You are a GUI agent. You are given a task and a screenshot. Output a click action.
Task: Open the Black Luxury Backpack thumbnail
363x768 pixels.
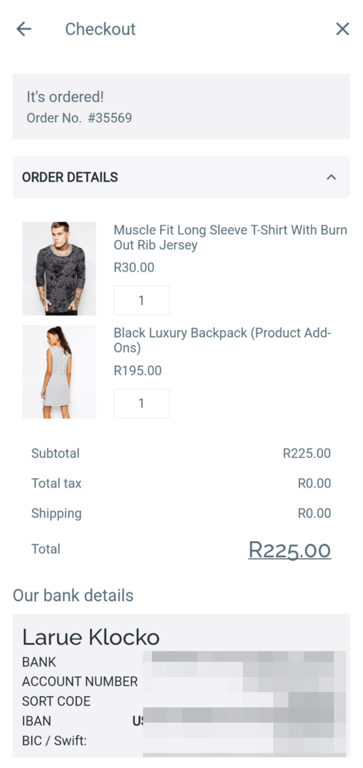(59, 371)
